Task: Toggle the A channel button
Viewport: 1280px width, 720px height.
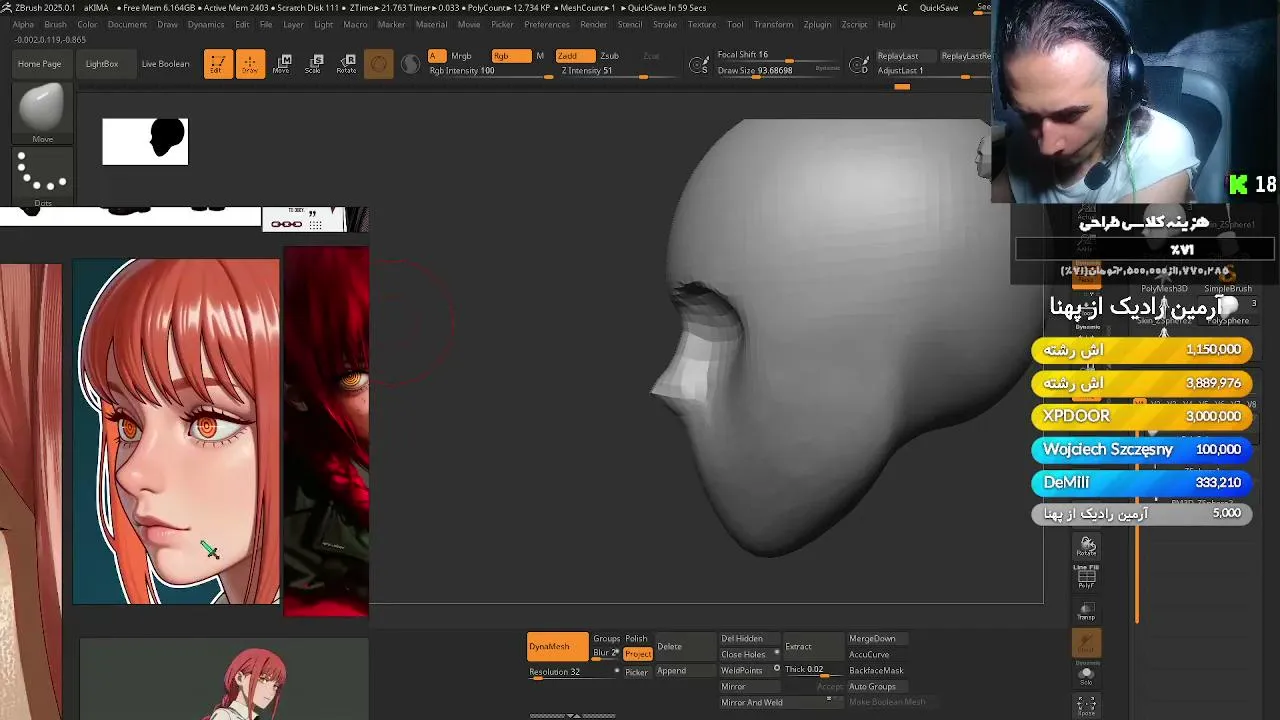Action: (436, 56)
